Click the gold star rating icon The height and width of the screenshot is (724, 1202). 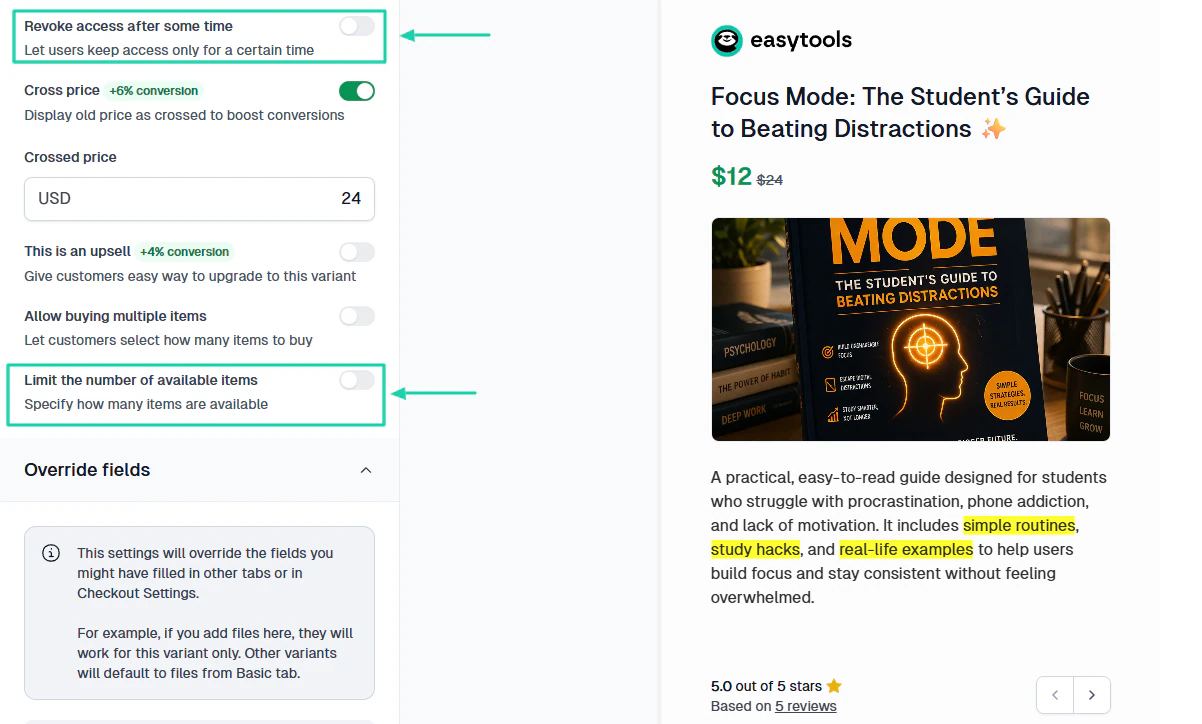click(x=834, y=686)
